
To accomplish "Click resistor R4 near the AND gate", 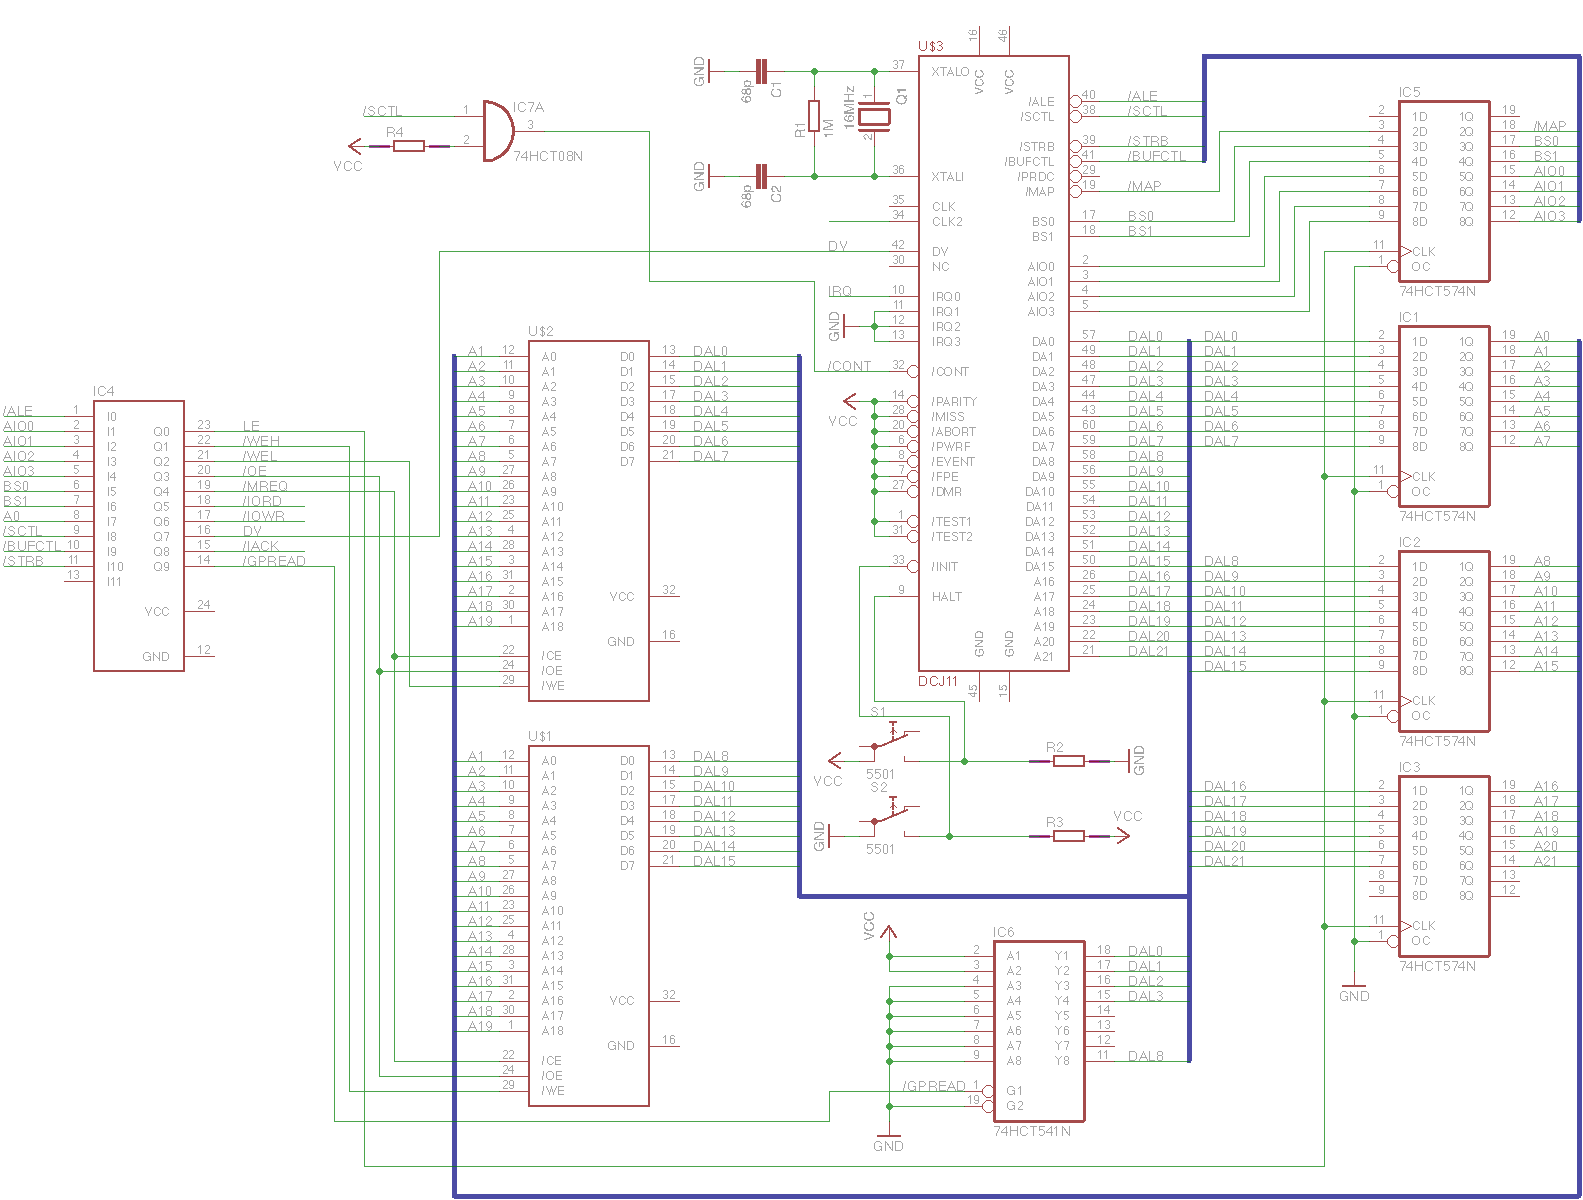I will pos(408,146).
